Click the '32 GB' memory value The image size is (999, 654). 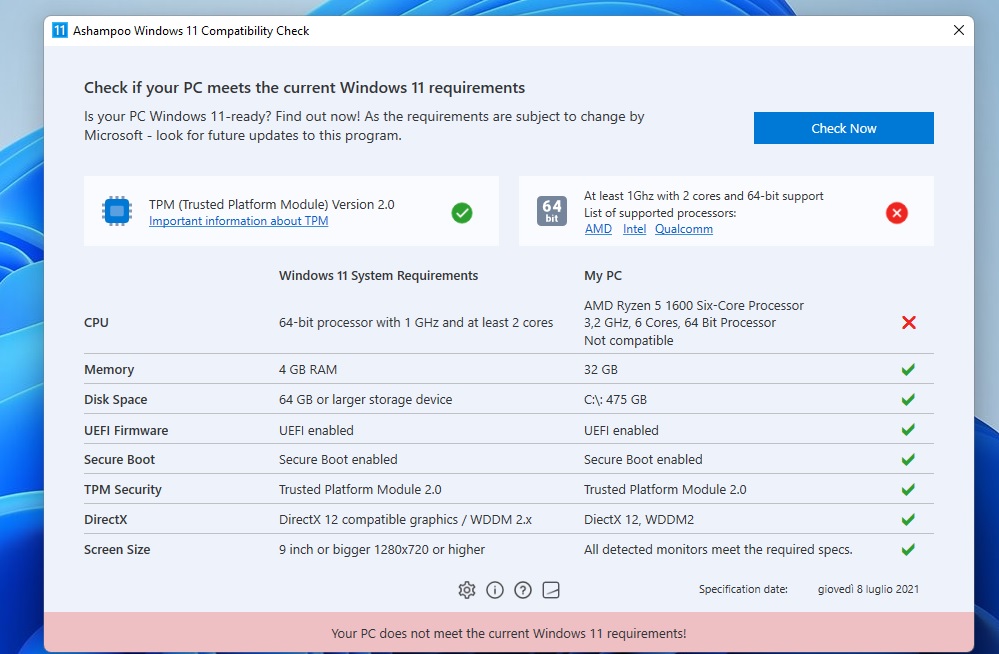[601, 370]
